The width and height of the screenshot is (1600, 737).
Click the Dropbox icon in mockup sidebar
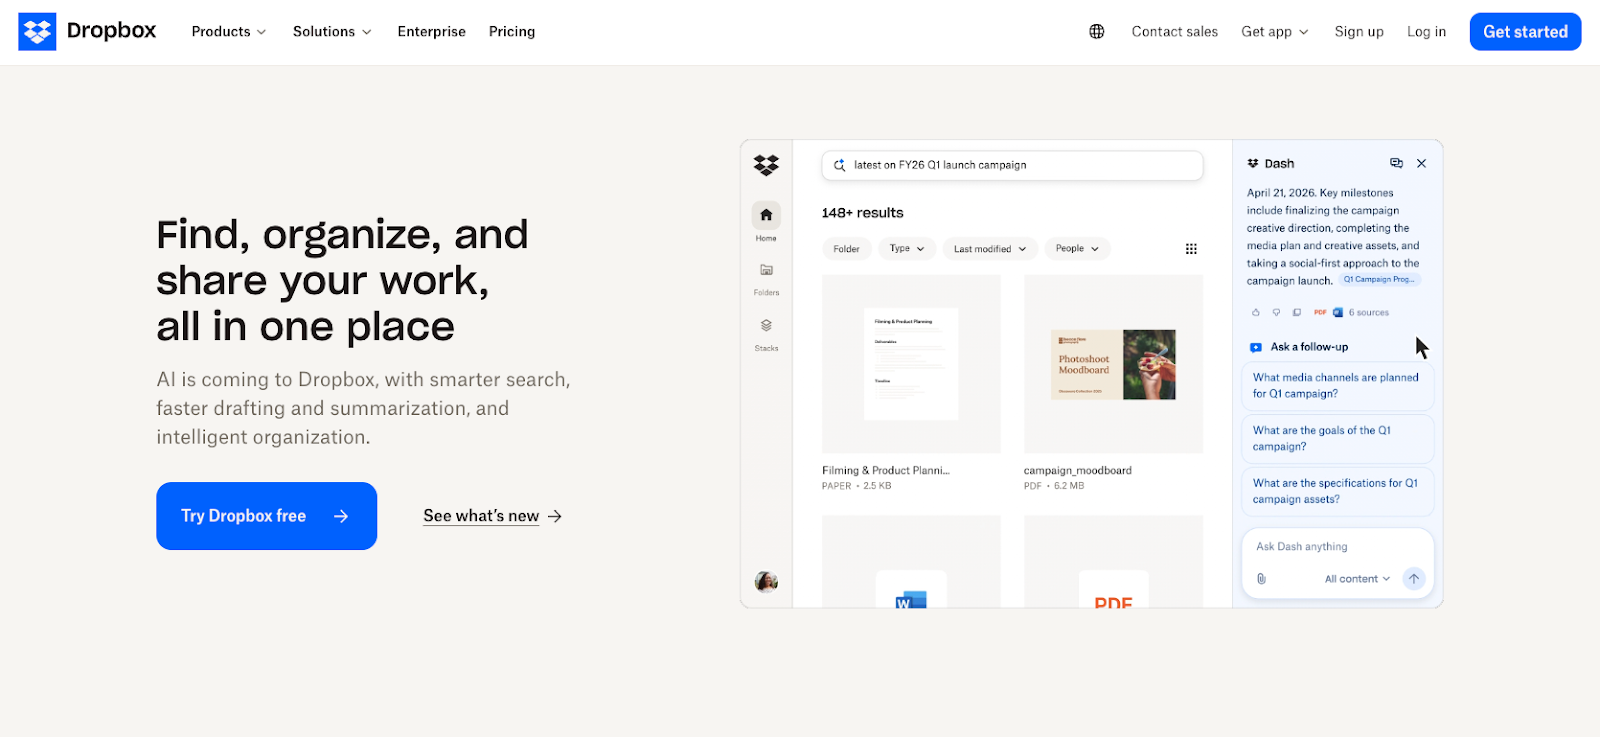point(766,165)
